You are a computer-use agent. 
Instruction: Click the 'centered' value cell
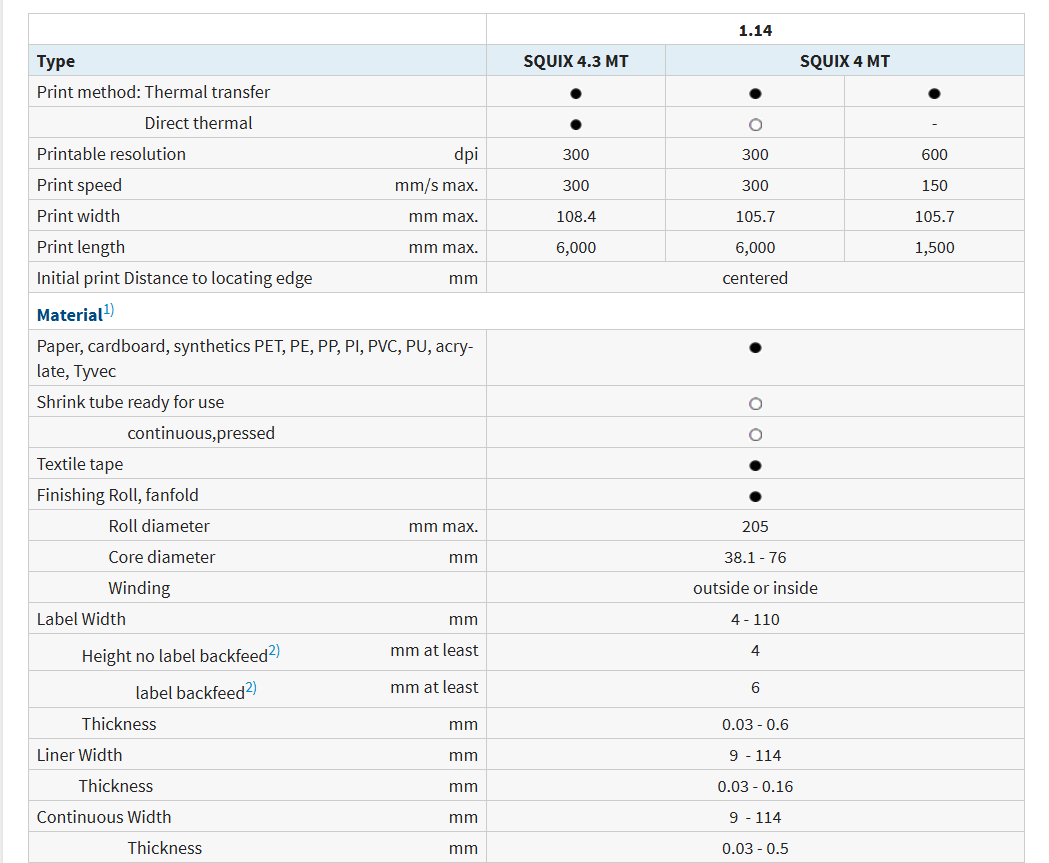click(755, 278)
